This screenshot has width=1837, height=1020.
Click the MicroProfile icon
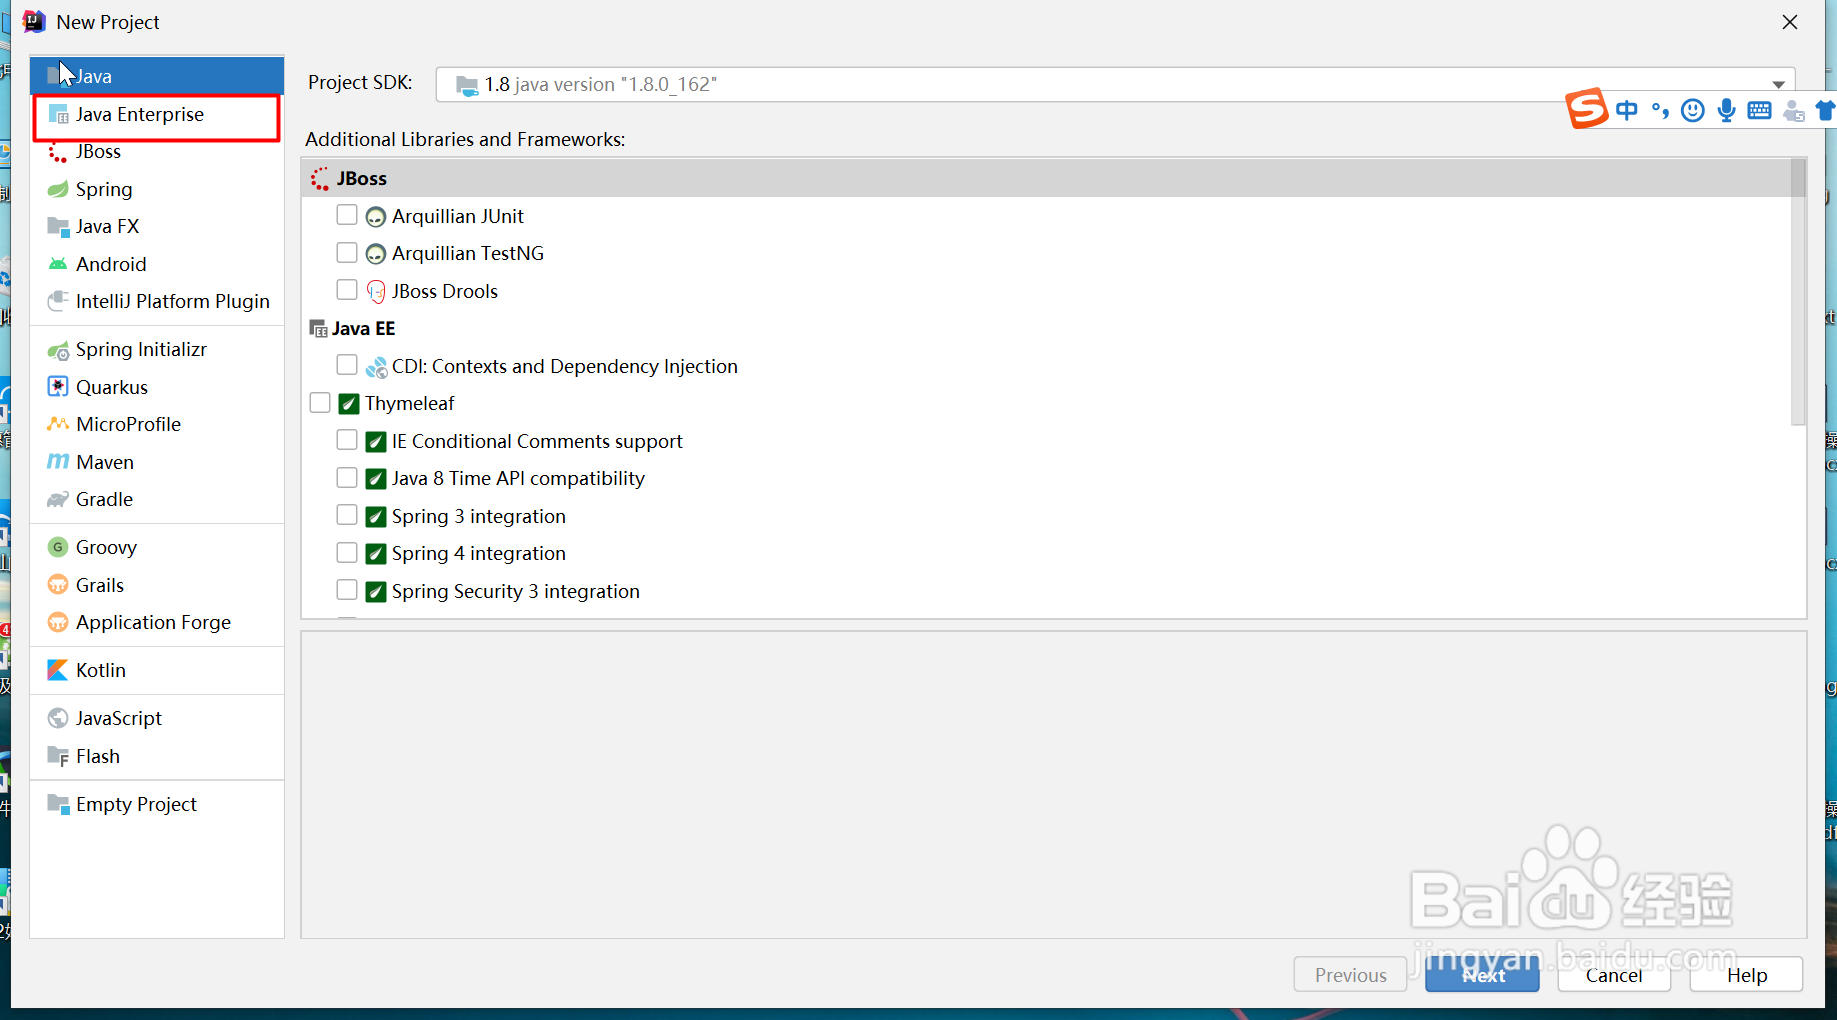(58, 425)
